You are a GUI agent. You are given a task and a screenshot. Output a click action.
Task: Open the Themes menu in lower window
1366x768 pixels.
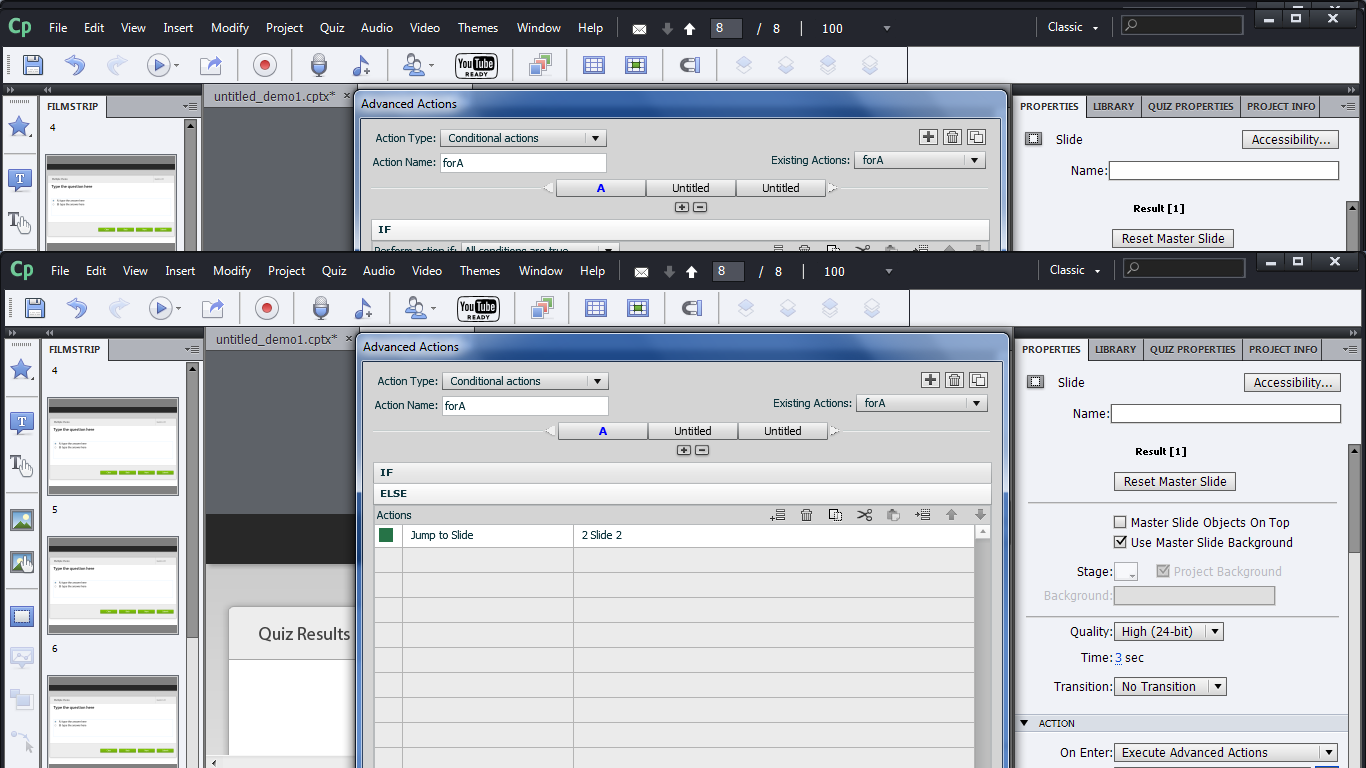point(480,271)
